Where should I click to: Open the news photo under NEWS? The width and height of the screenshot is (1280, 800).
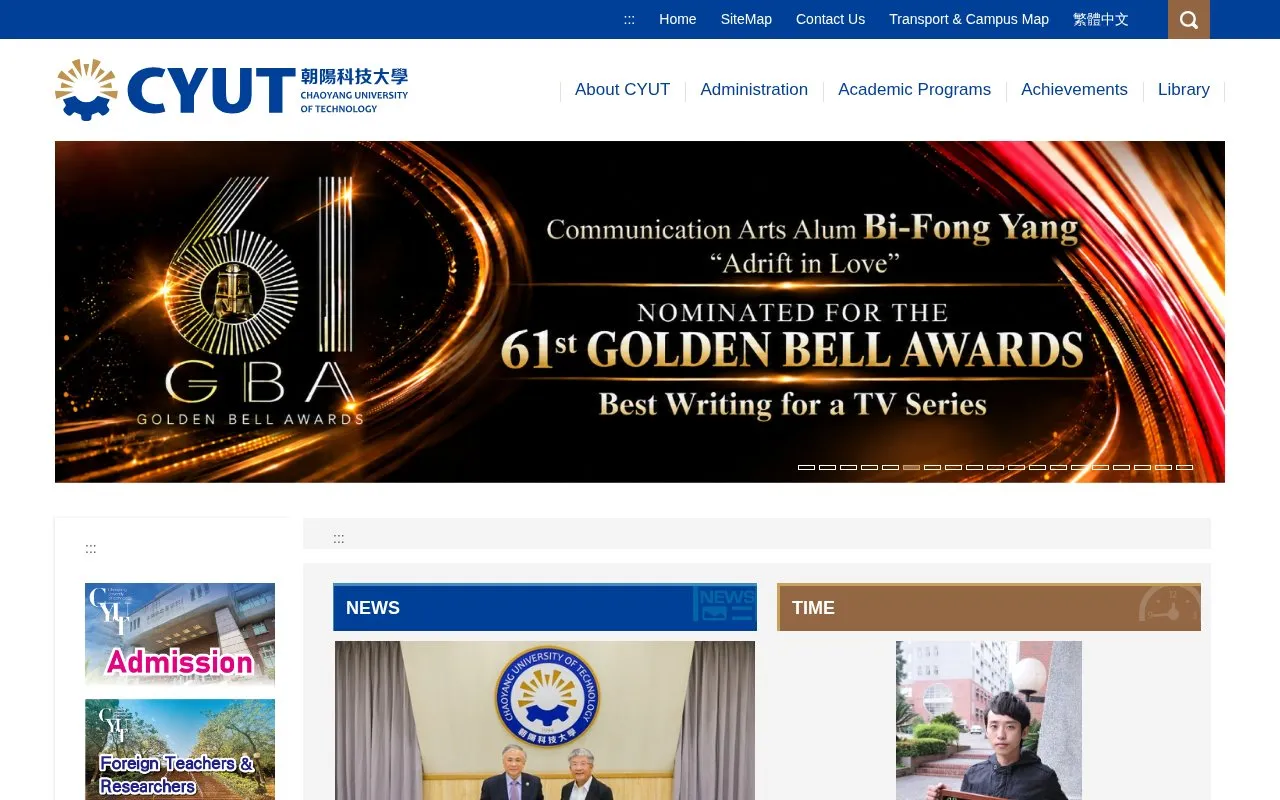pyautogui.click(x=545, y=720)
